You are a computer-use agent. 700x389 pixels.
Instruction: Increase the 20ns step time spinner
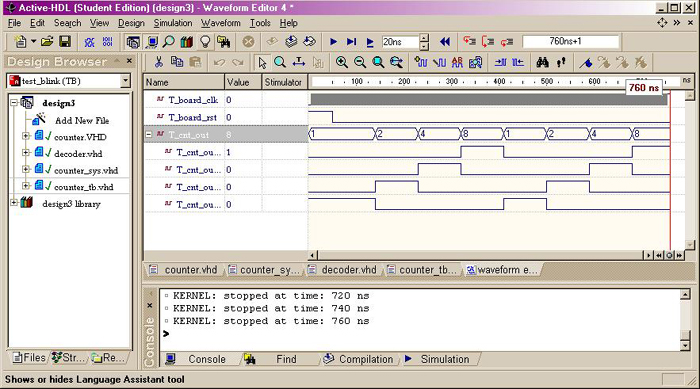point(424,38)
